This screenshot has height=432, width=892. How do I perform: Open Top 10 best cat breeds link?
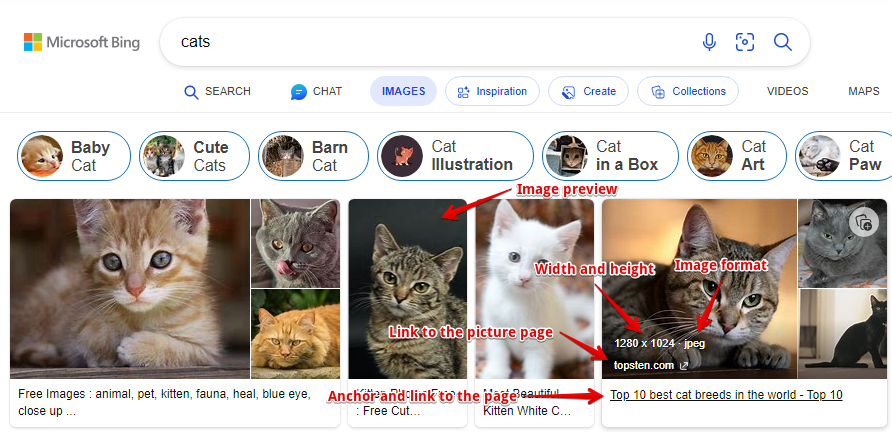[x=726, y=395]
